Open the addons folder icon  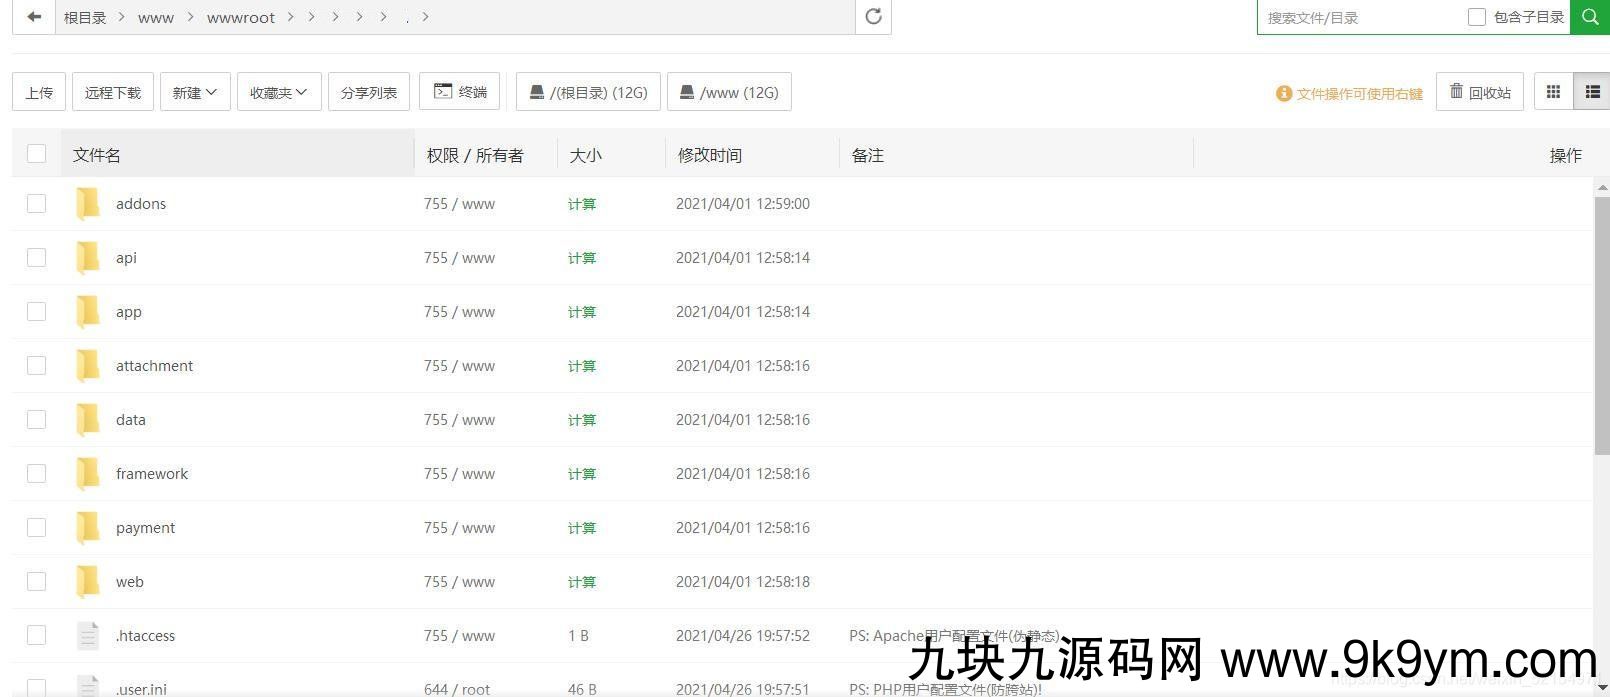click(88, 204)
